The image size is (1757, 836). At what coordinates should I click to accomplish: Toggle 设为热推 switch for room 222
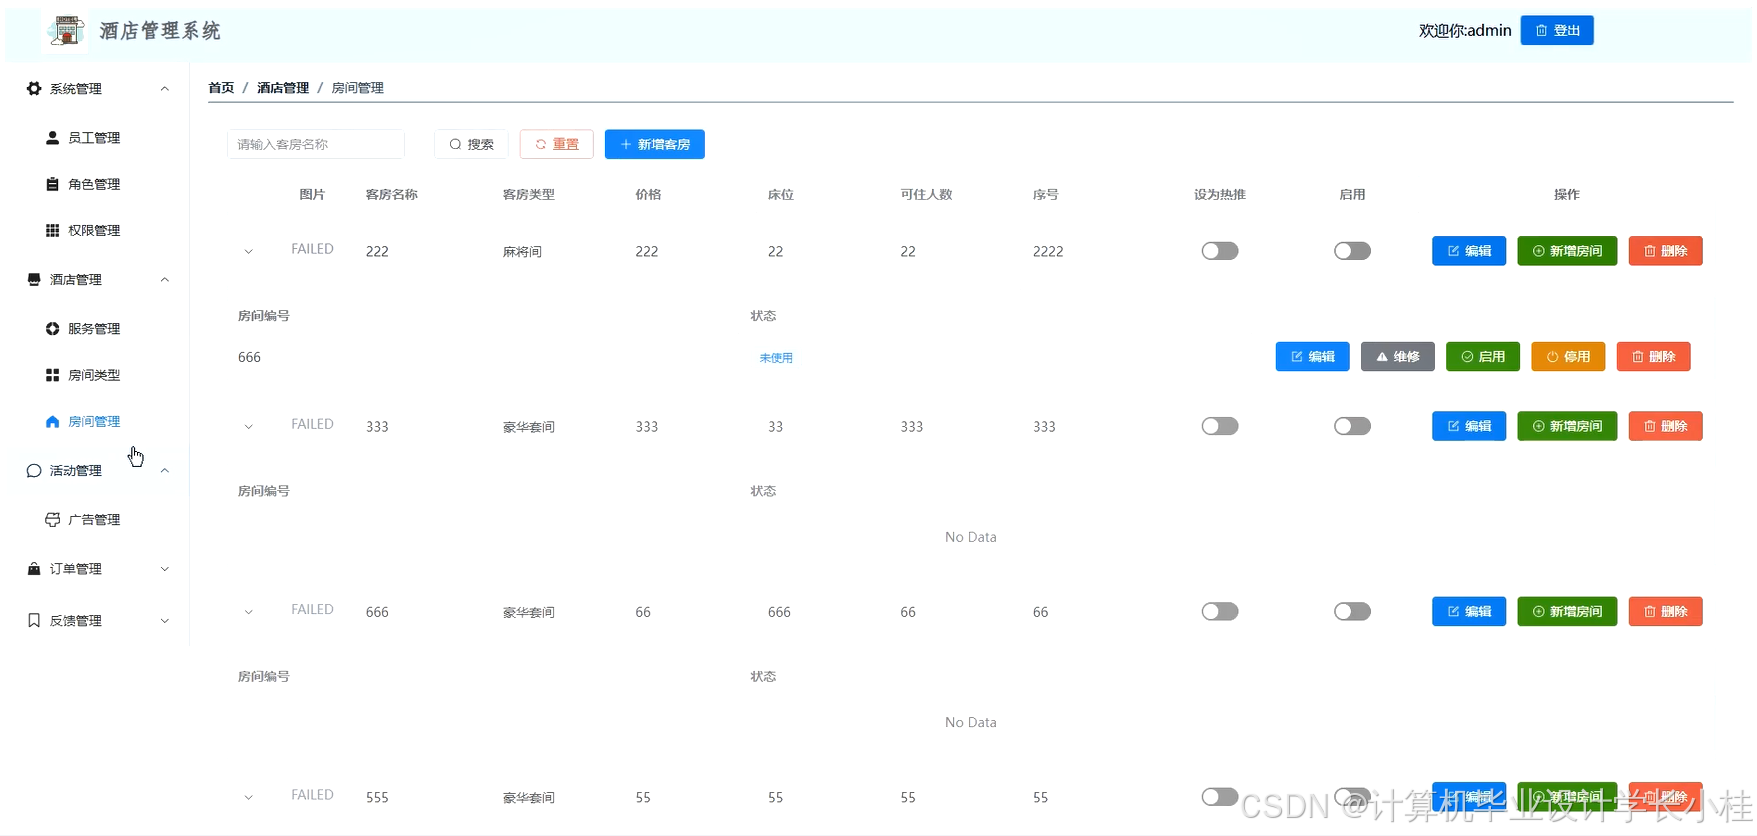pos(1220,251)
